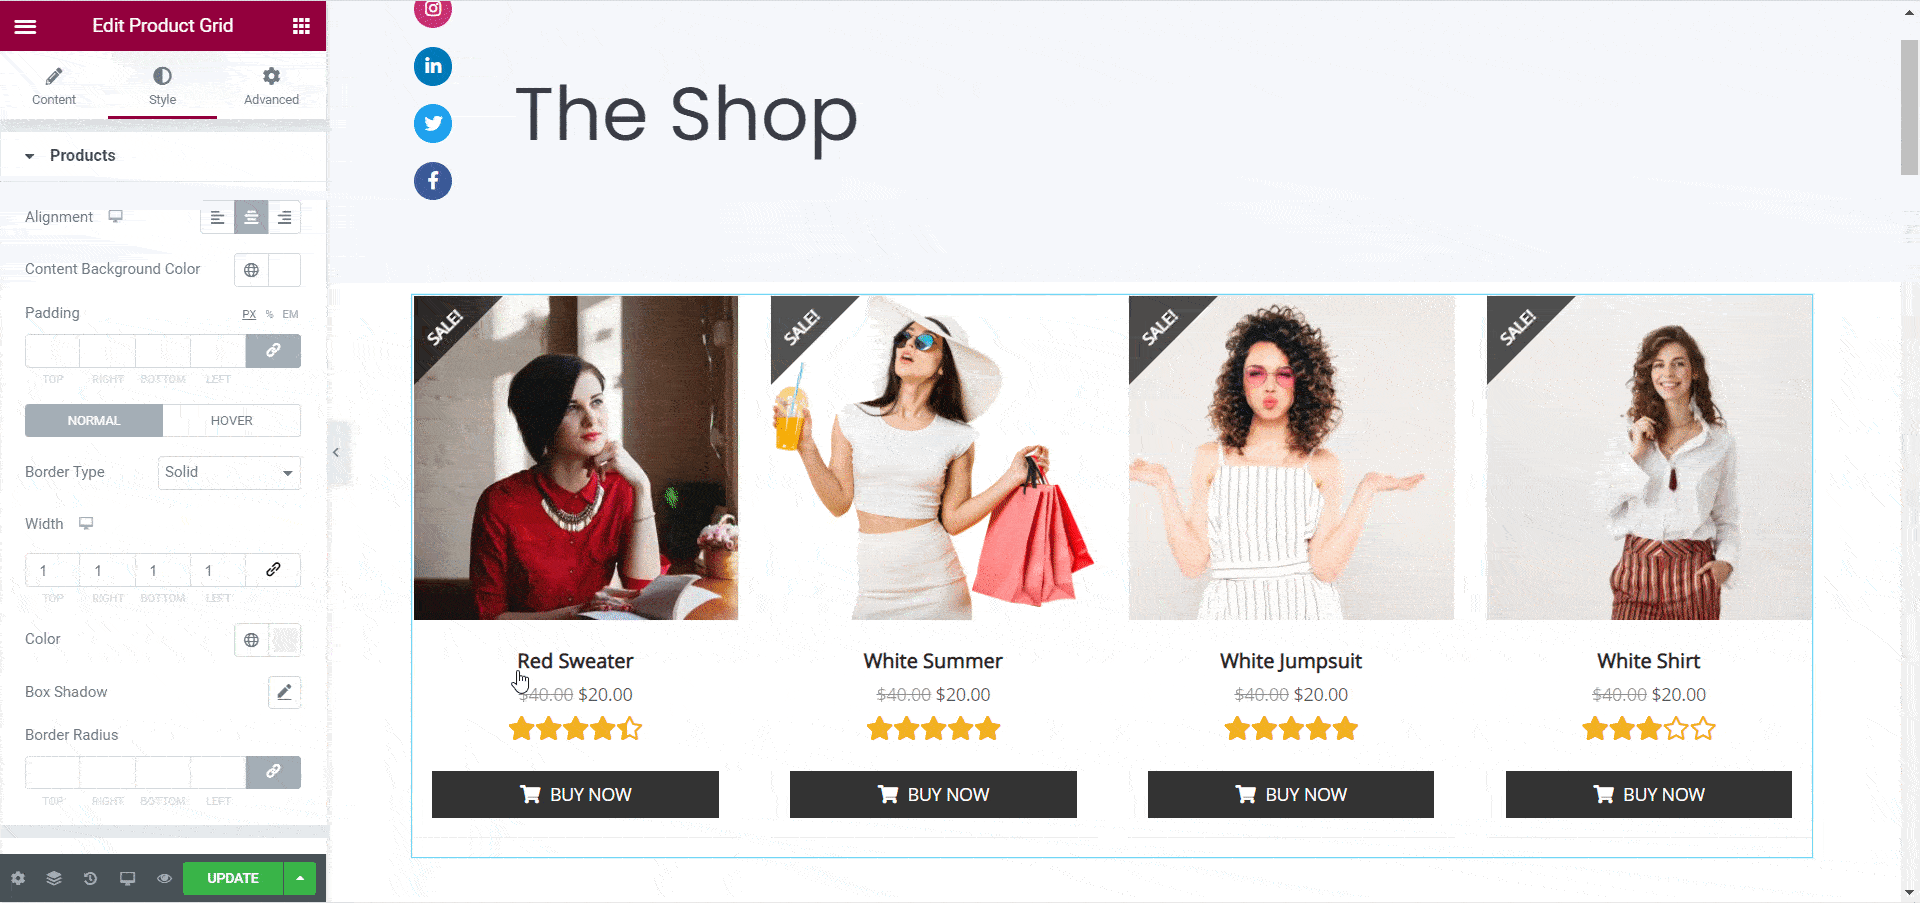Open save options arrow next to Update
The height and width of the screenshot is (903, 1920).
pyautogui.click(x=300, y=878)
